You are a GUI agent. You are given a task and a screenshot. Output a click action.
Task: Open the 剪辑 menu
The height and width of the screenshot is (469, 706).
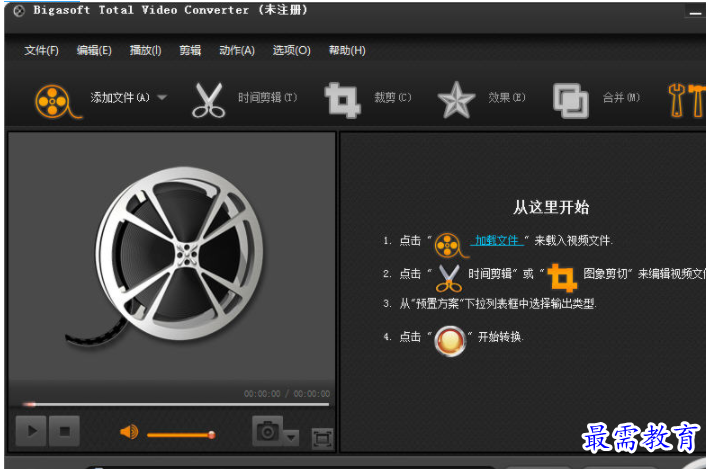190,50
